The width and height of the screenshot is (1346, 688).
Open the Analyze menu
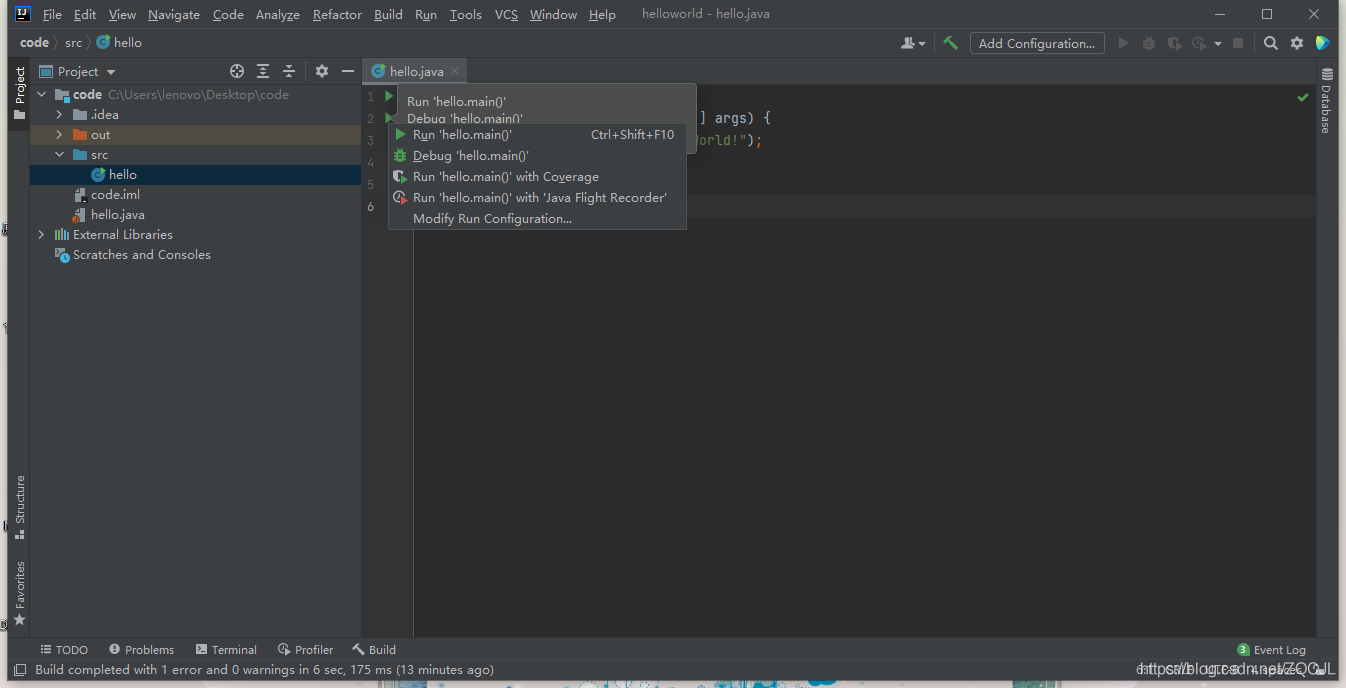point(277,14)
